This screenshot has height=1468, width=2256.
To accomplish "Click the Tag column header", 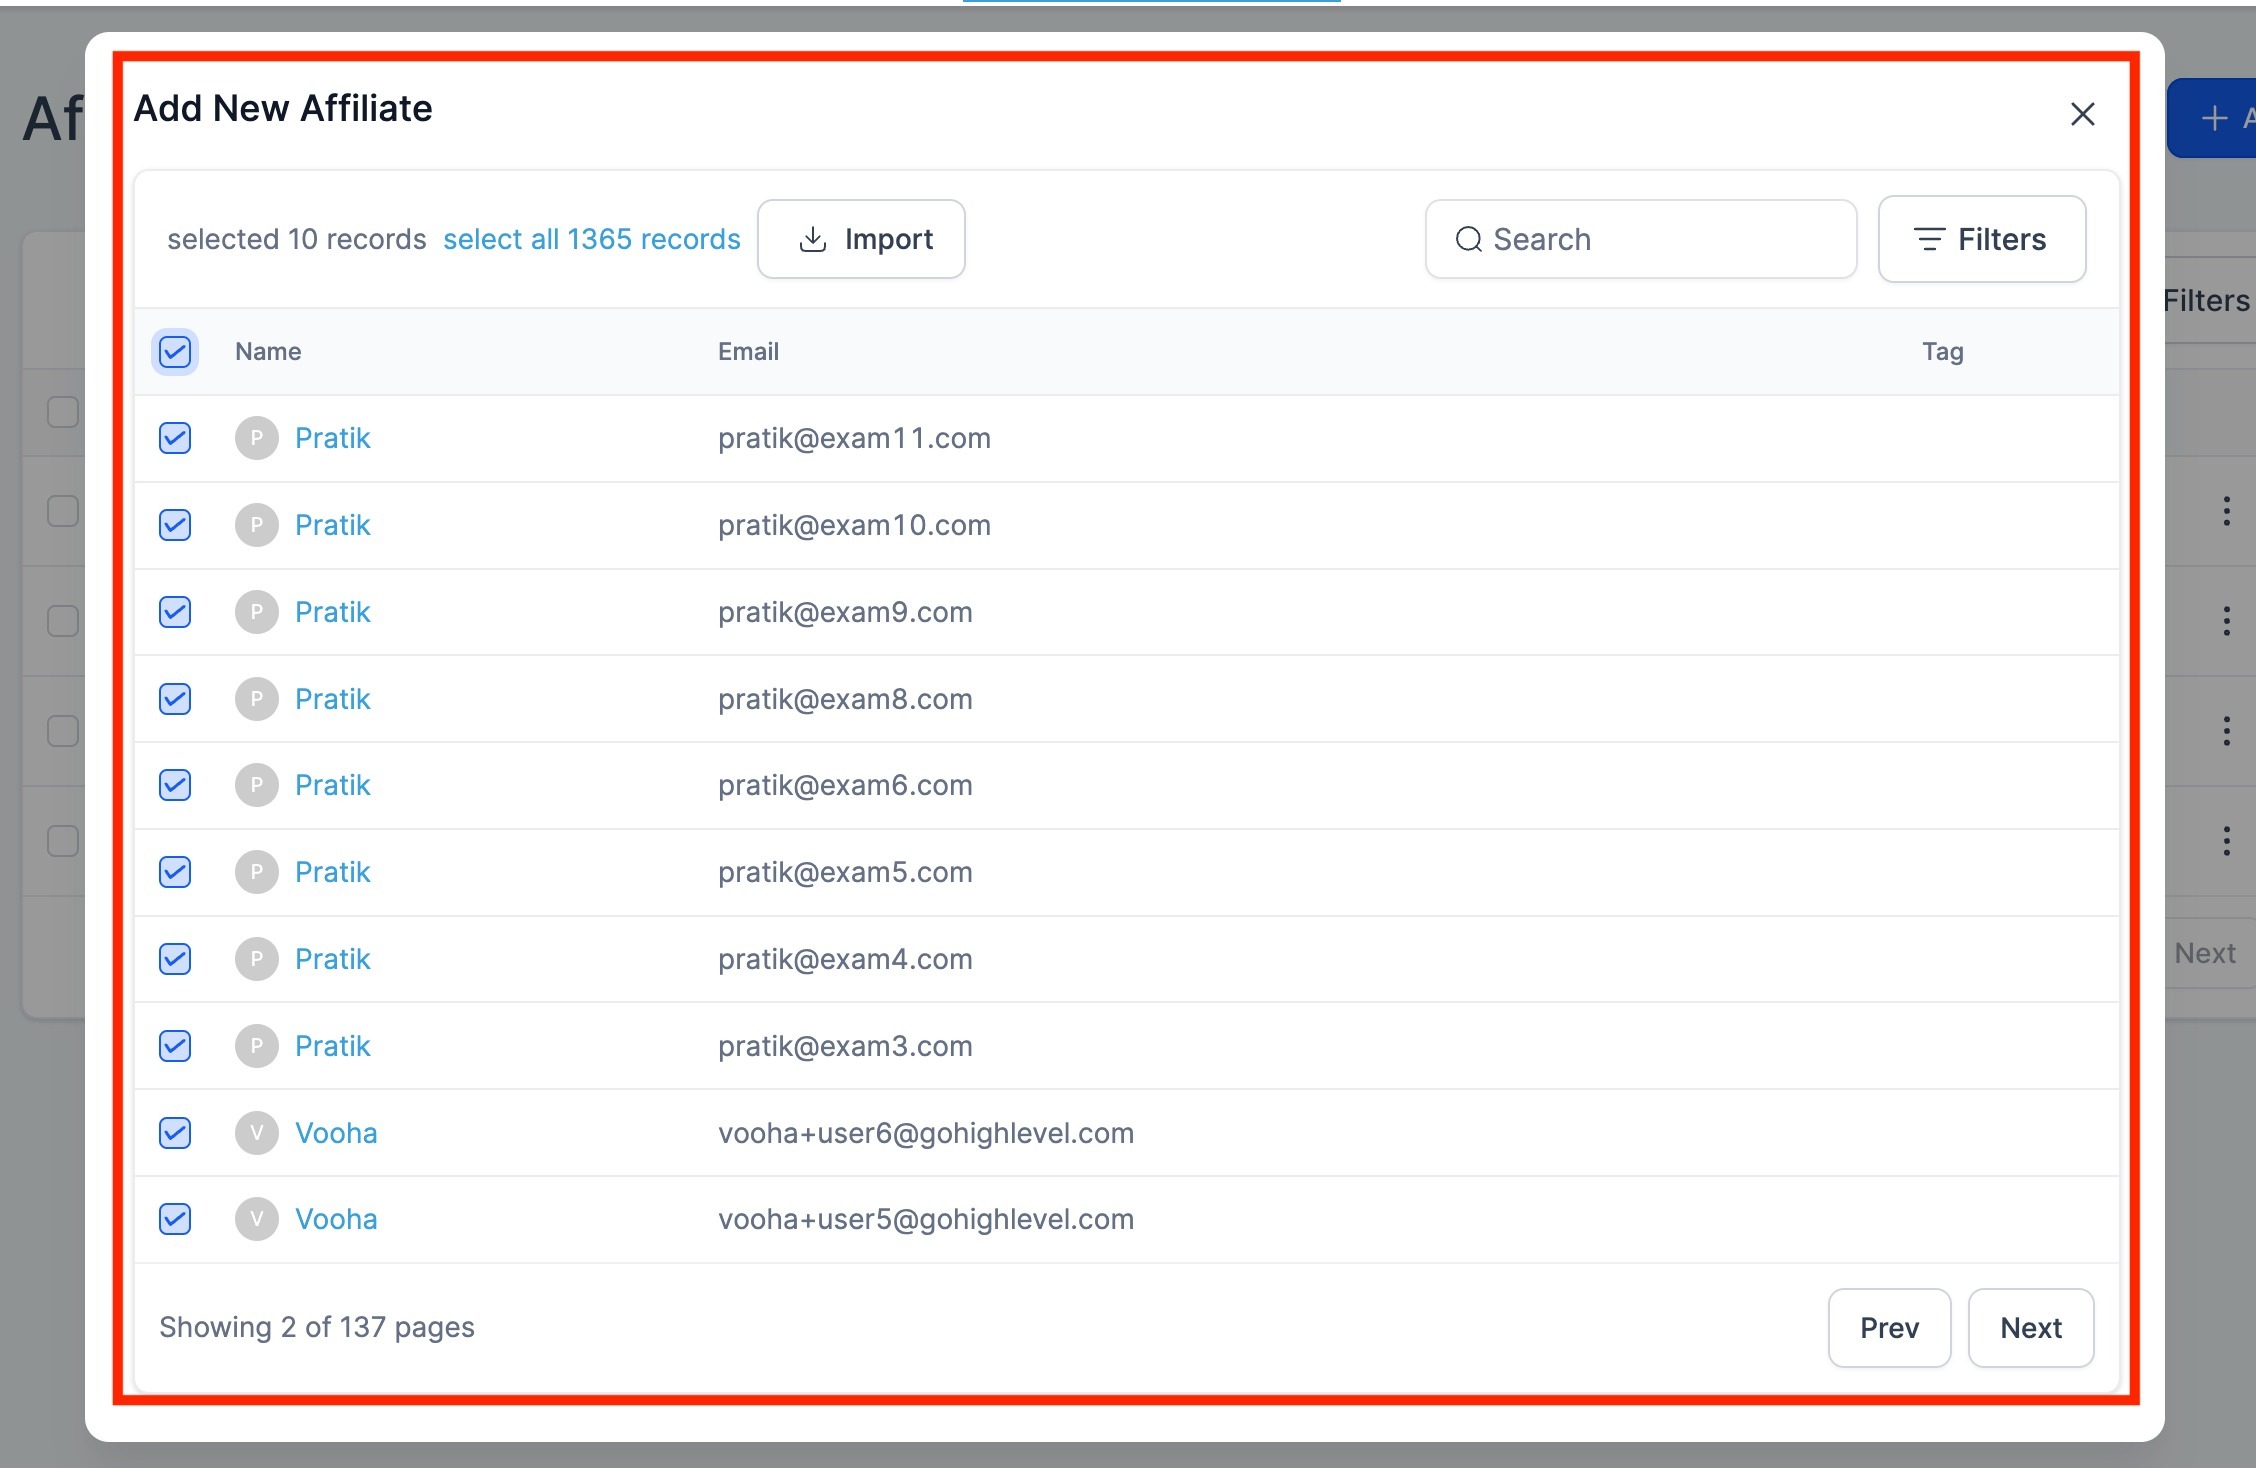I will (1943, 352).
